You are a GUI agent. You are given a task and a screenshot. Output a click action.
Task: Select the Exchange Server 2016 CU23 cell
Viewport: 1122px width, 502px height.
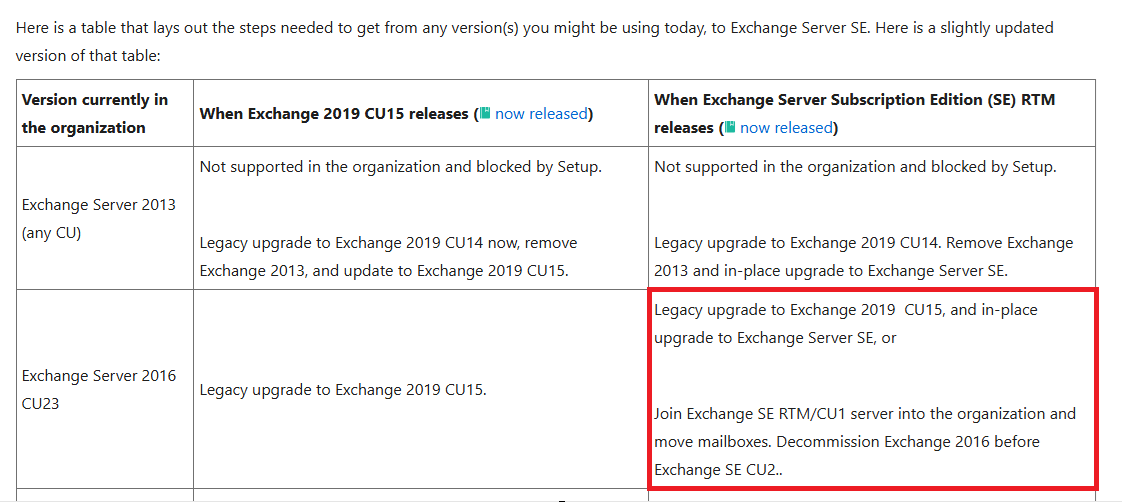99,390
